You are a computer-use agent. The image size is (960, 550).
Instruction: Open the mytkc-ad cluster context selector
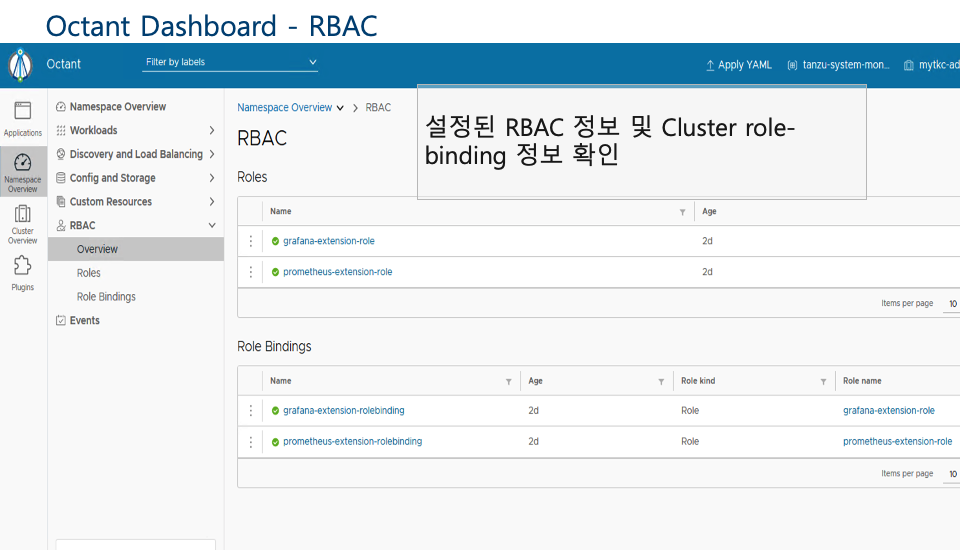[x=931, y=65]
